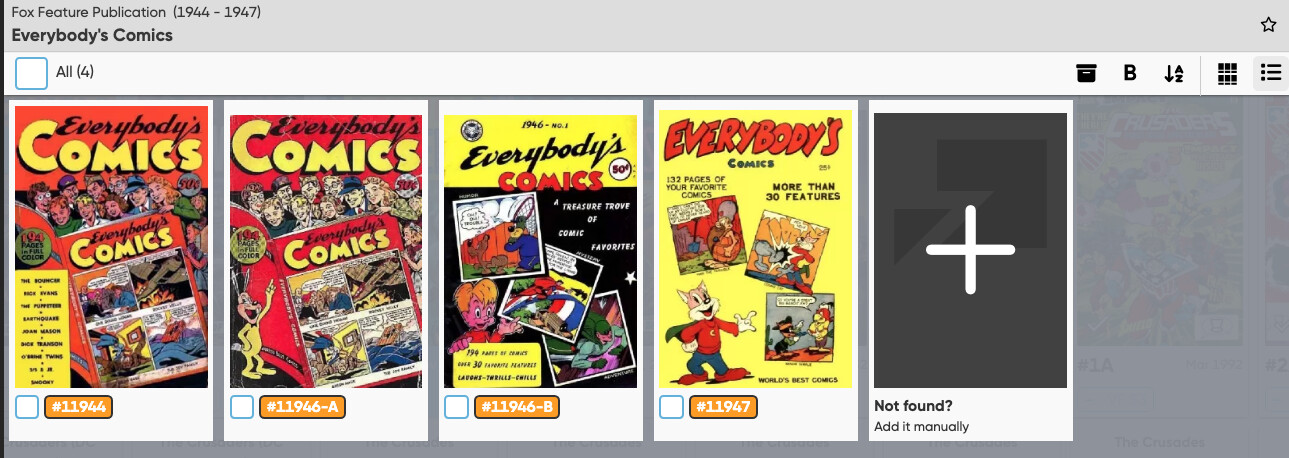The width and height of the screenshot is (1289, 458).
Task: Open the 132 pages Everybody's Comics cover
Action: (x=755, y=249)
